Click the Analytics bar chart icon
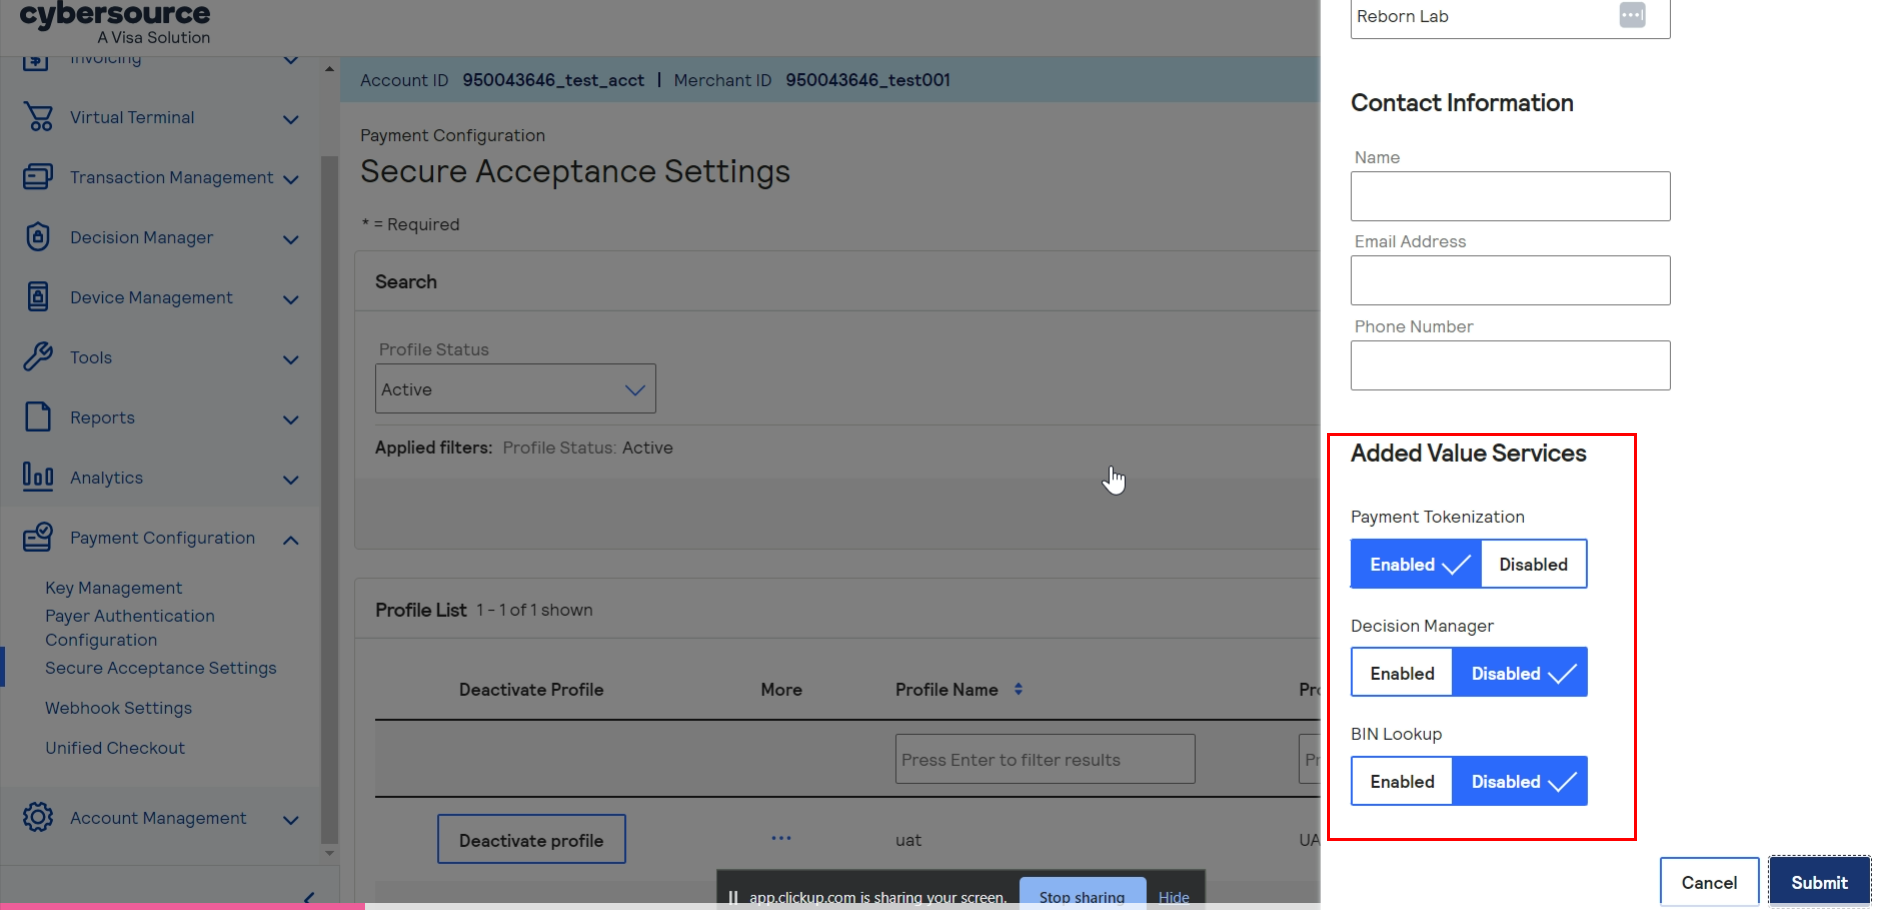 [38, 477]
